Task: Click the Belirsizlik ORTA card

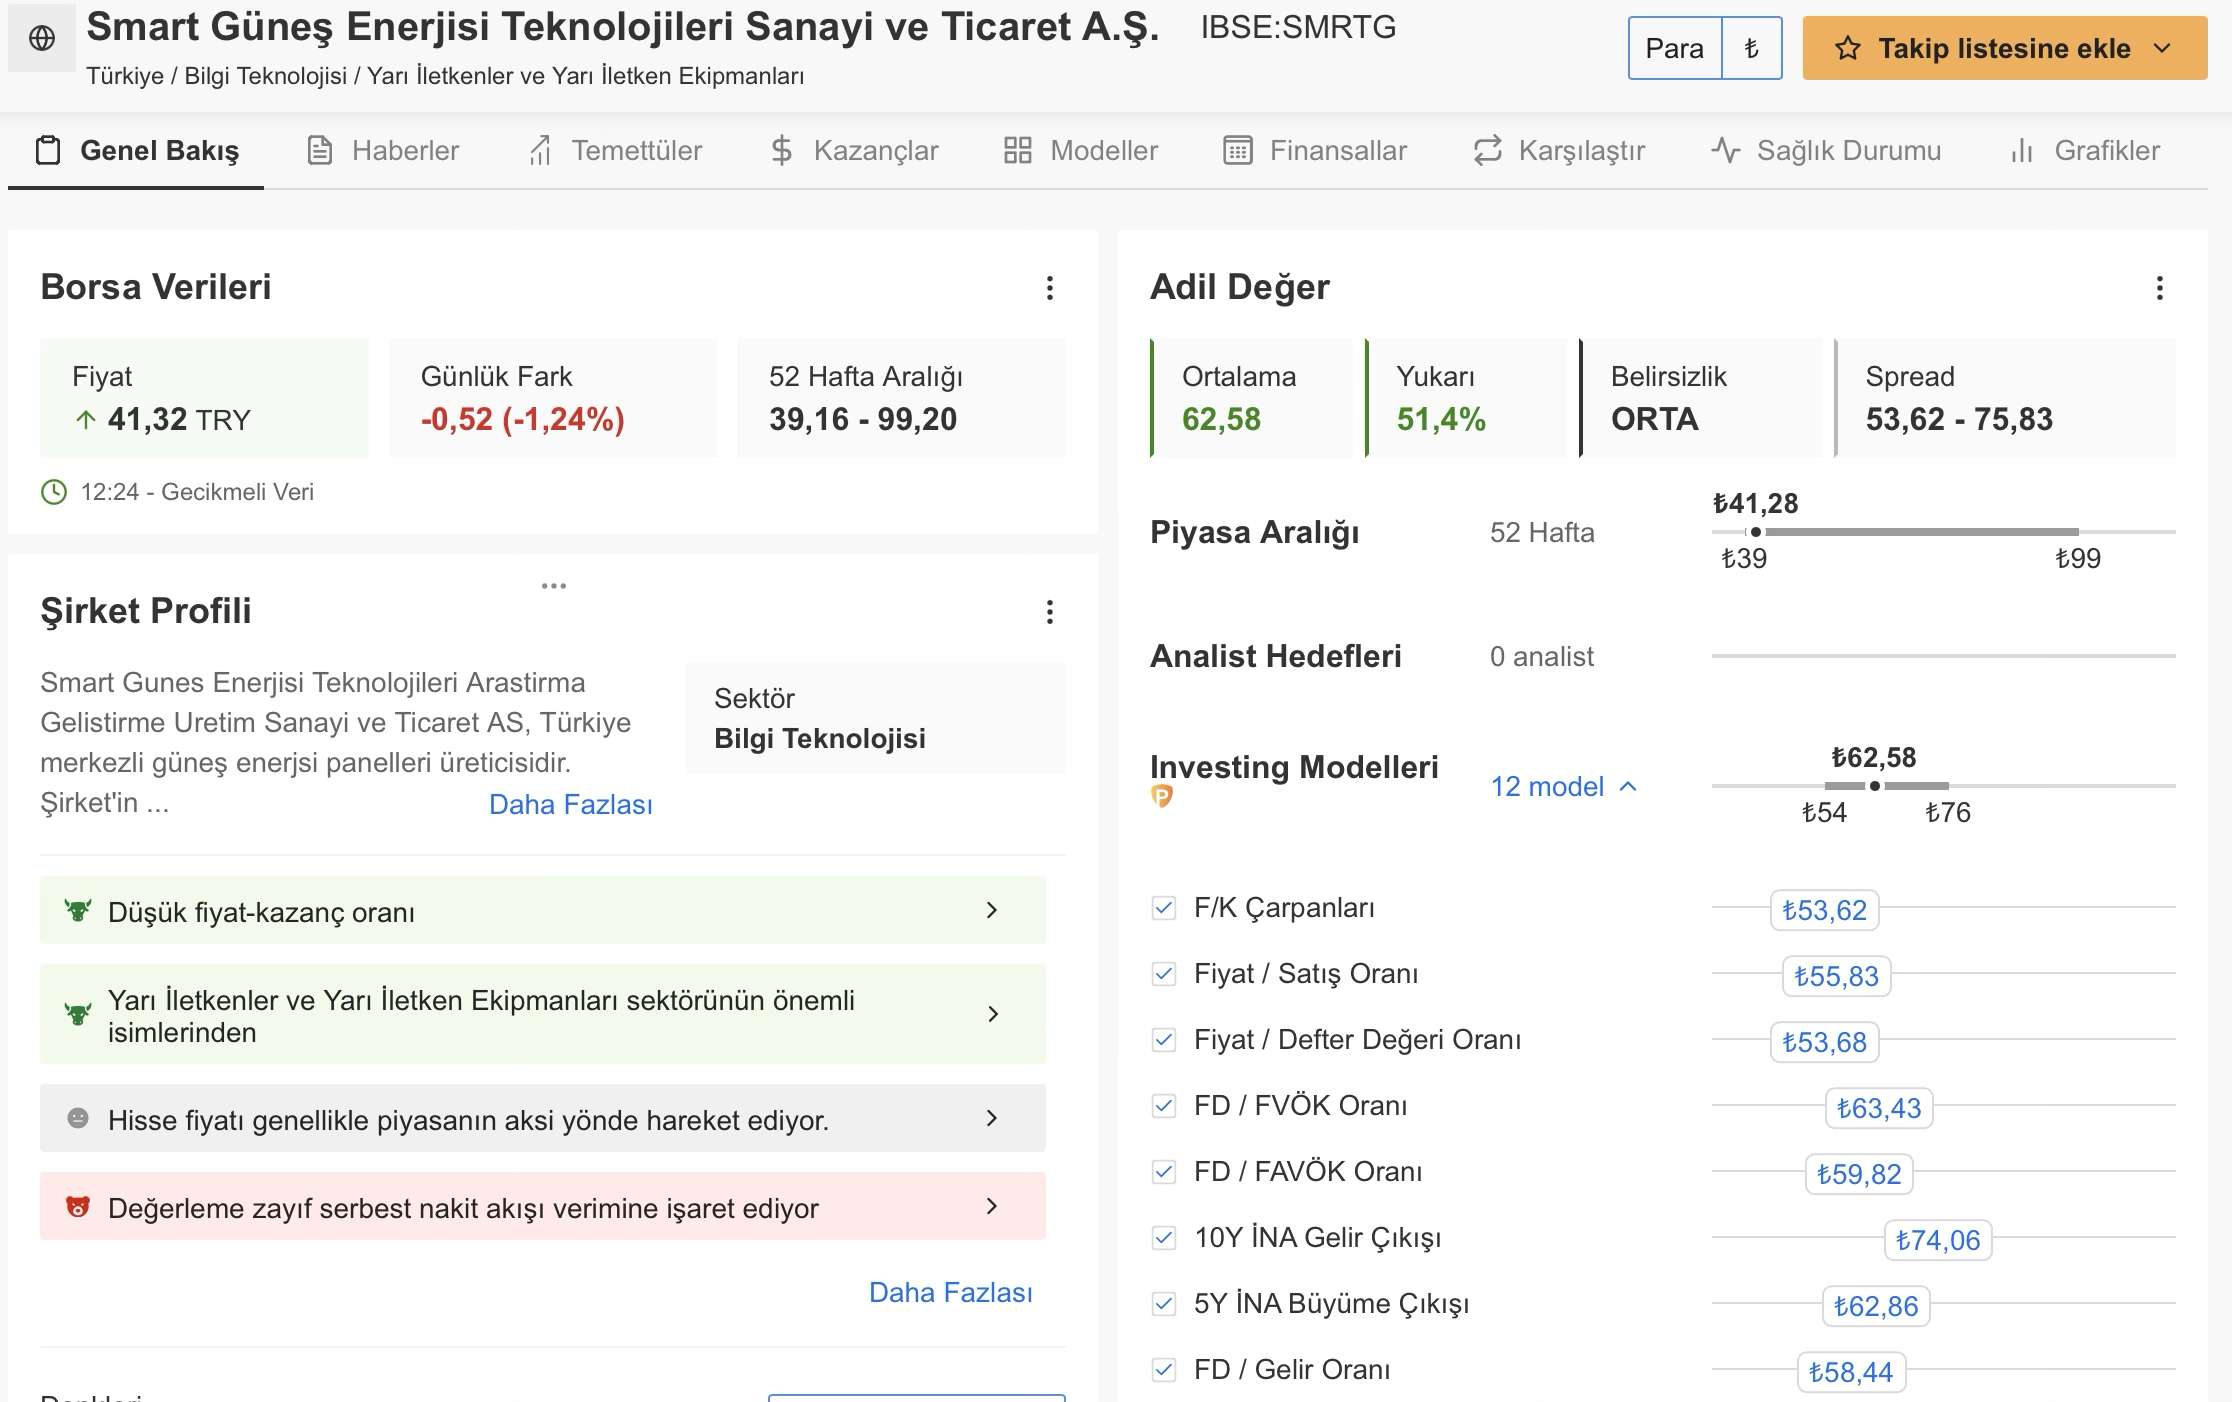Action: (1700, 398)
